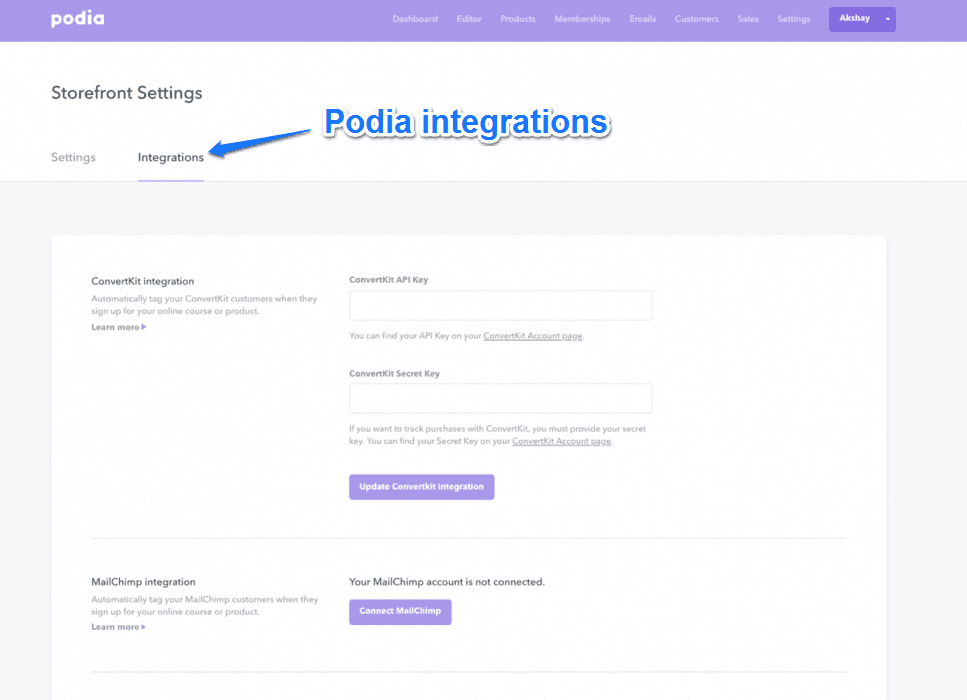Viewport: 967px width, 700px height.
Task: Open the Emails section
Action: 643,19
